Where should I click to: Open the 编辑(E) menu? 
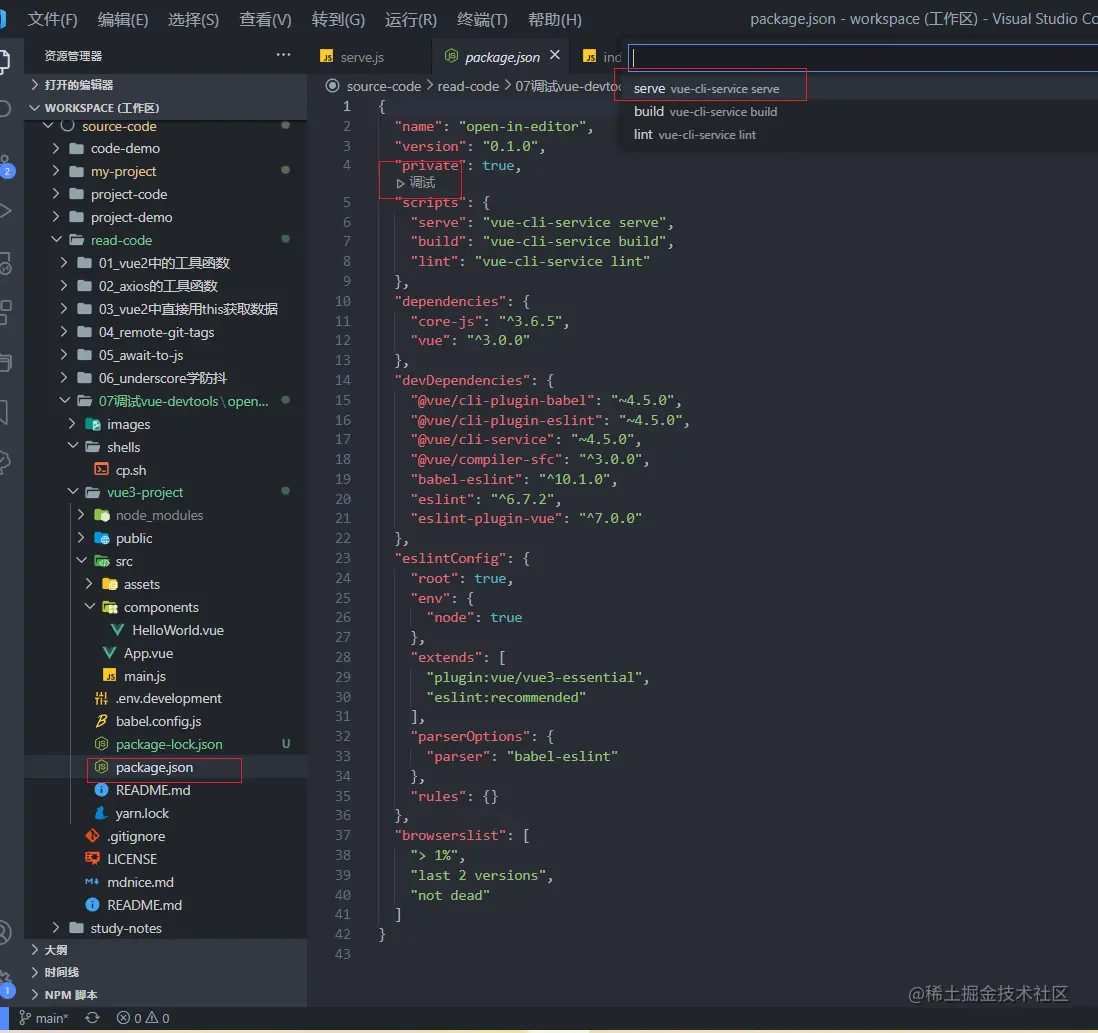[x=123, y=20]
